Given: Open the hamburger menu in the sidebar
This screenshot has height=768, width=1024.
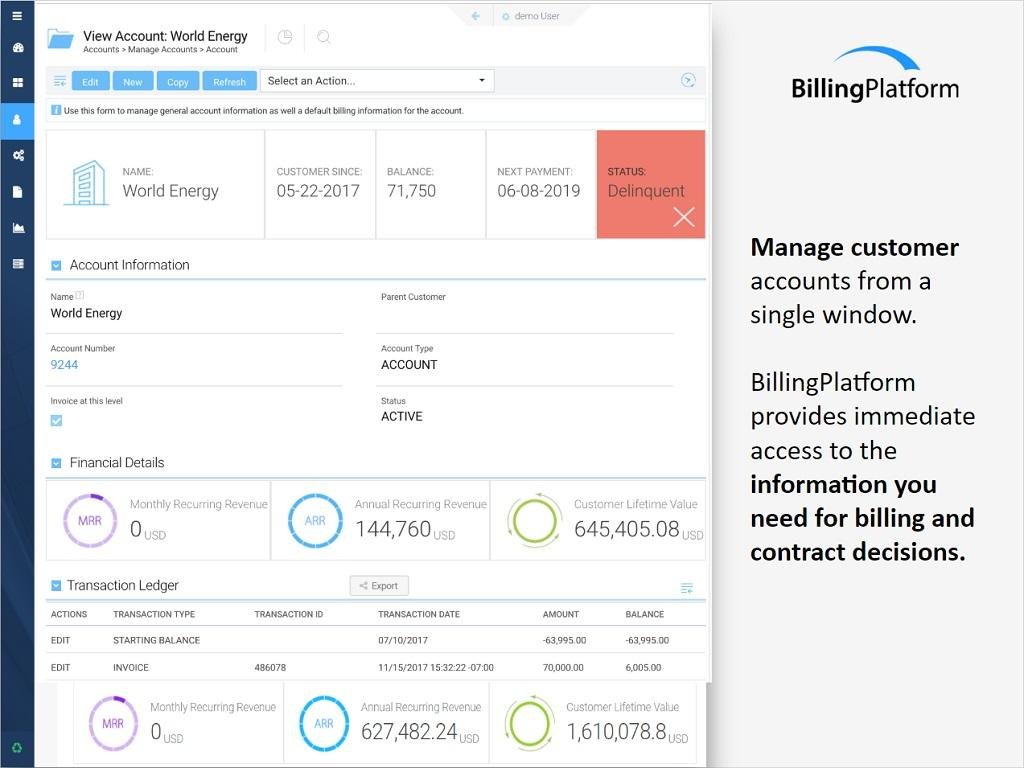Looking at the screenshot, I should 18,15.
